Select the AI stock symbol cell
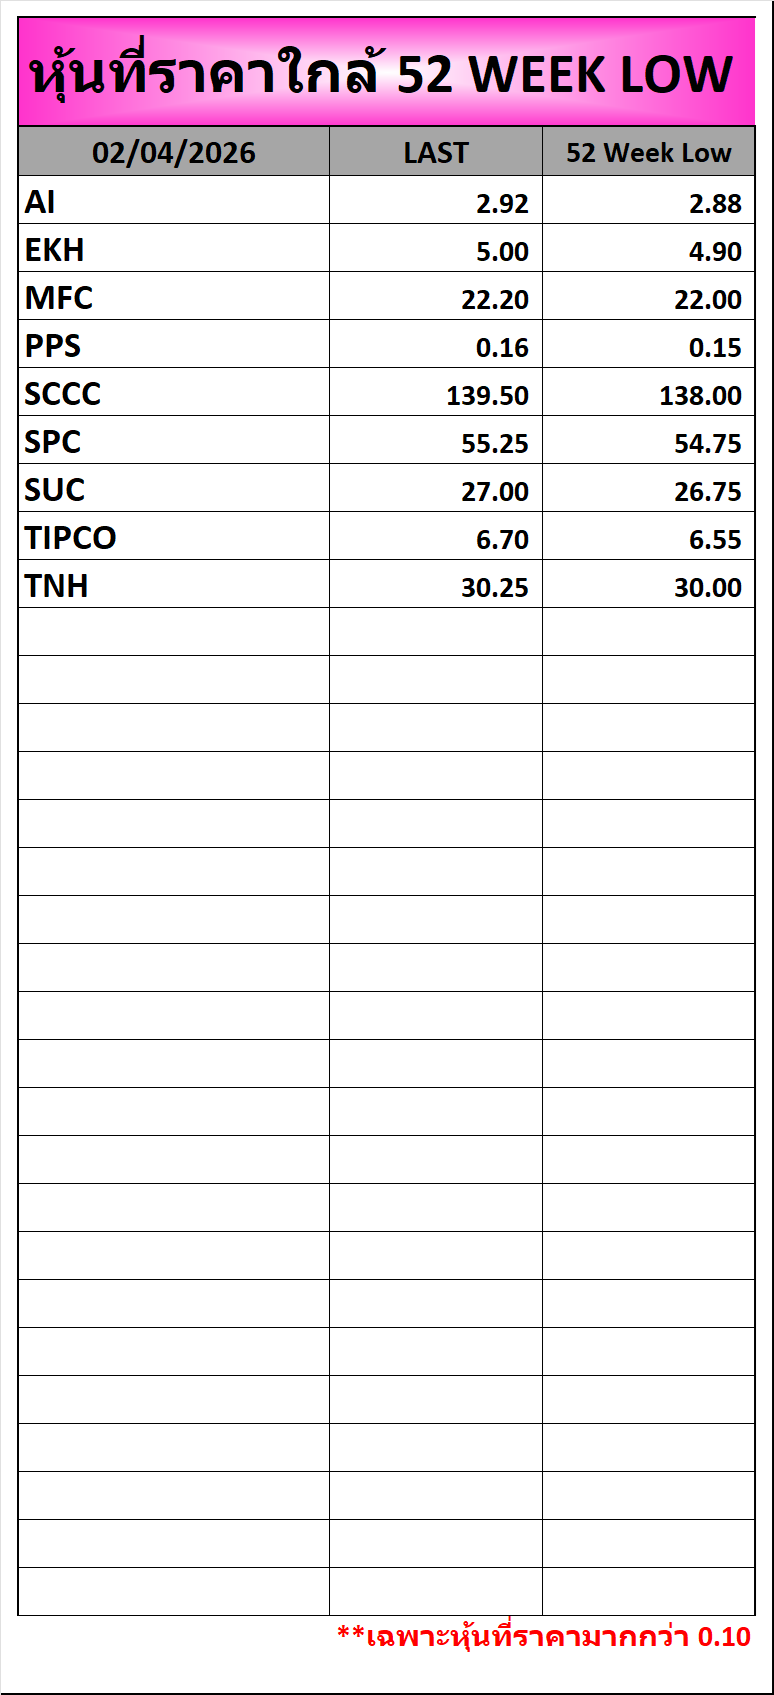 pyautogui.click(x=40, y=202)
